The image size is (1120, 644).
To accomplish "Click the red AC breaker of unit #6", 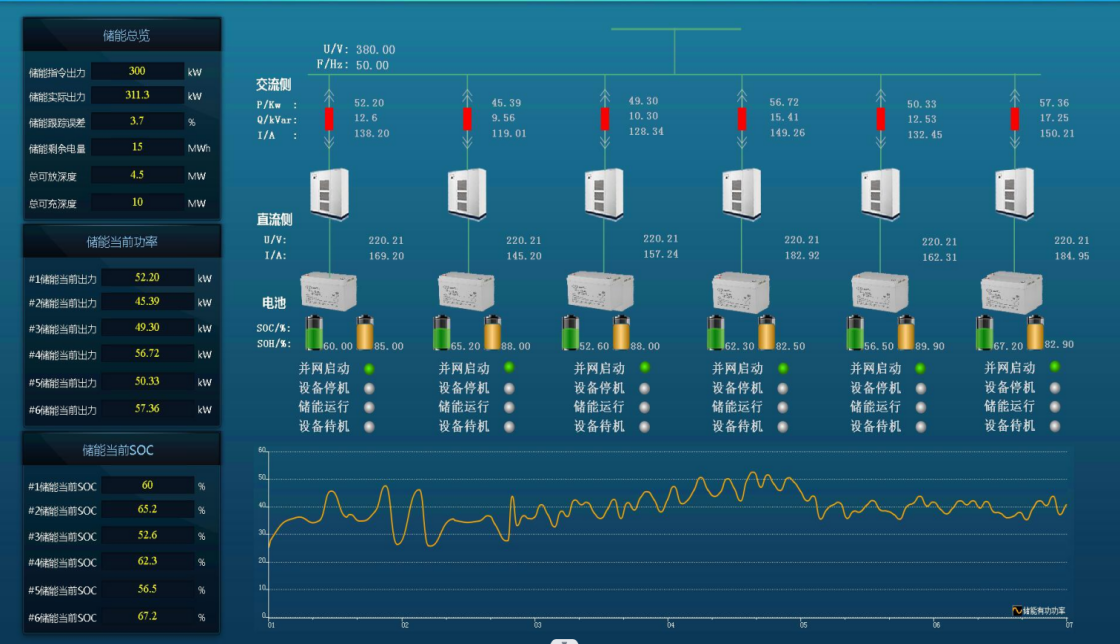I will tap(1015, 119).
